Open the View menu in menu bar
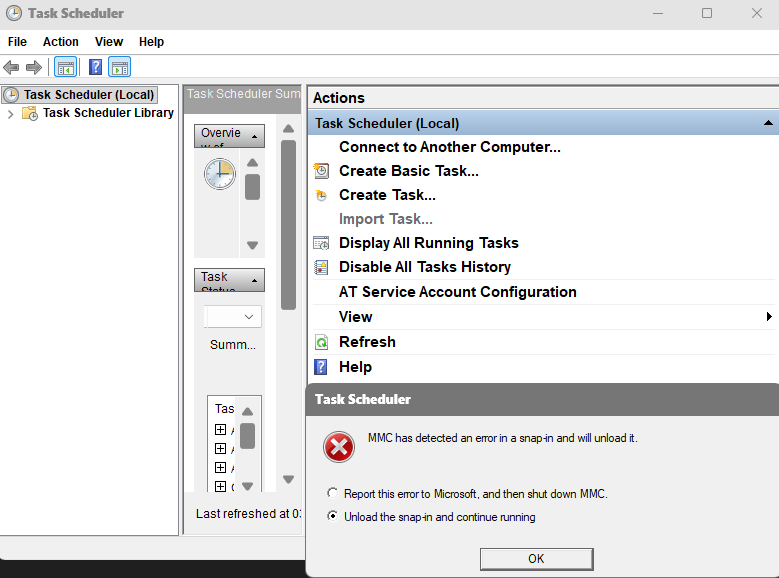779x578 pixels. 109,42
